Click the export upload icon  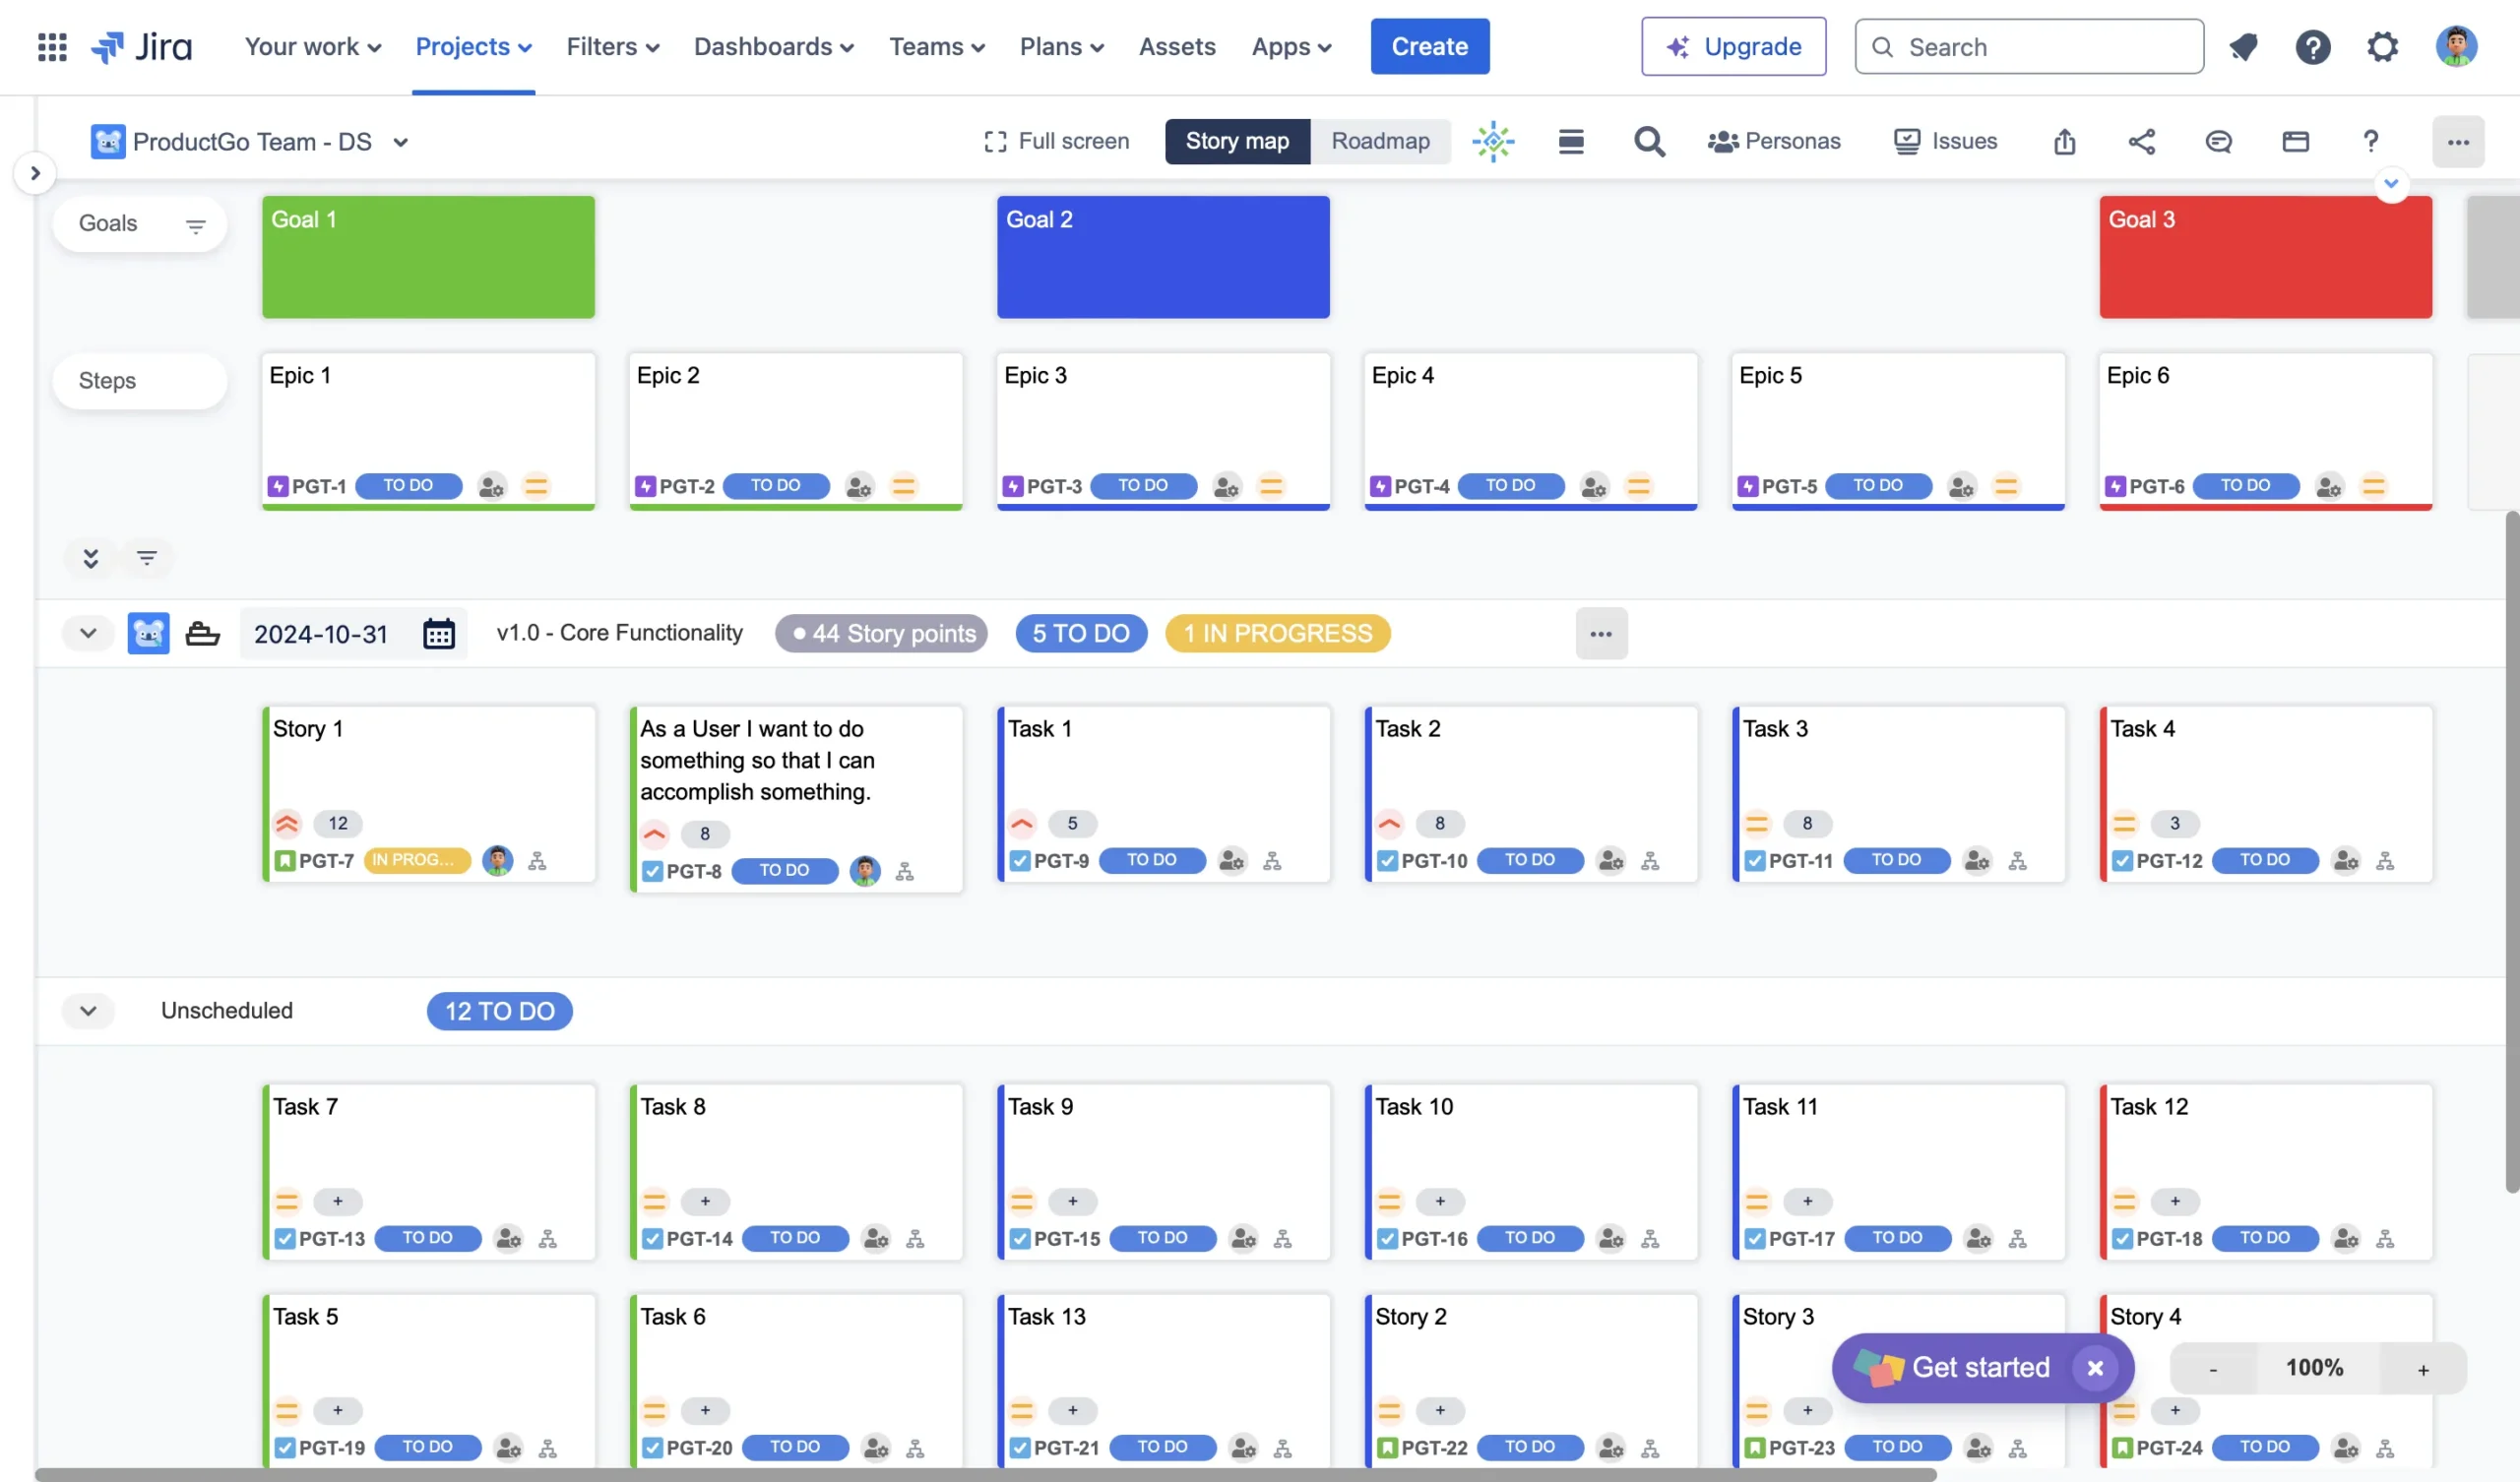pos(2064,142)
